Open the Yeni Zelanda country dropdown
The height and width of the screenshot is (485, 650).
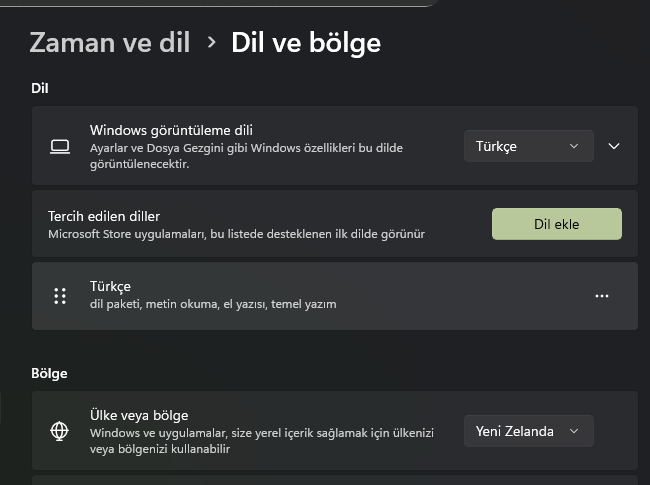point(528,431)
